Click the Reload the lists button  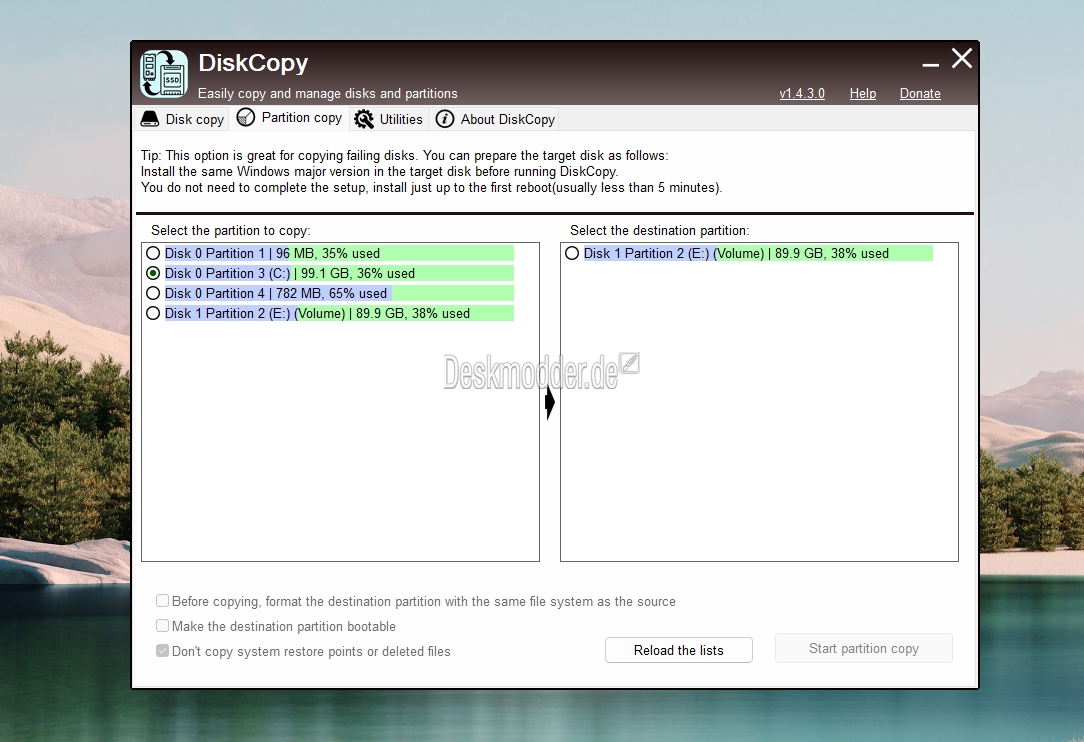pos(679,650)
